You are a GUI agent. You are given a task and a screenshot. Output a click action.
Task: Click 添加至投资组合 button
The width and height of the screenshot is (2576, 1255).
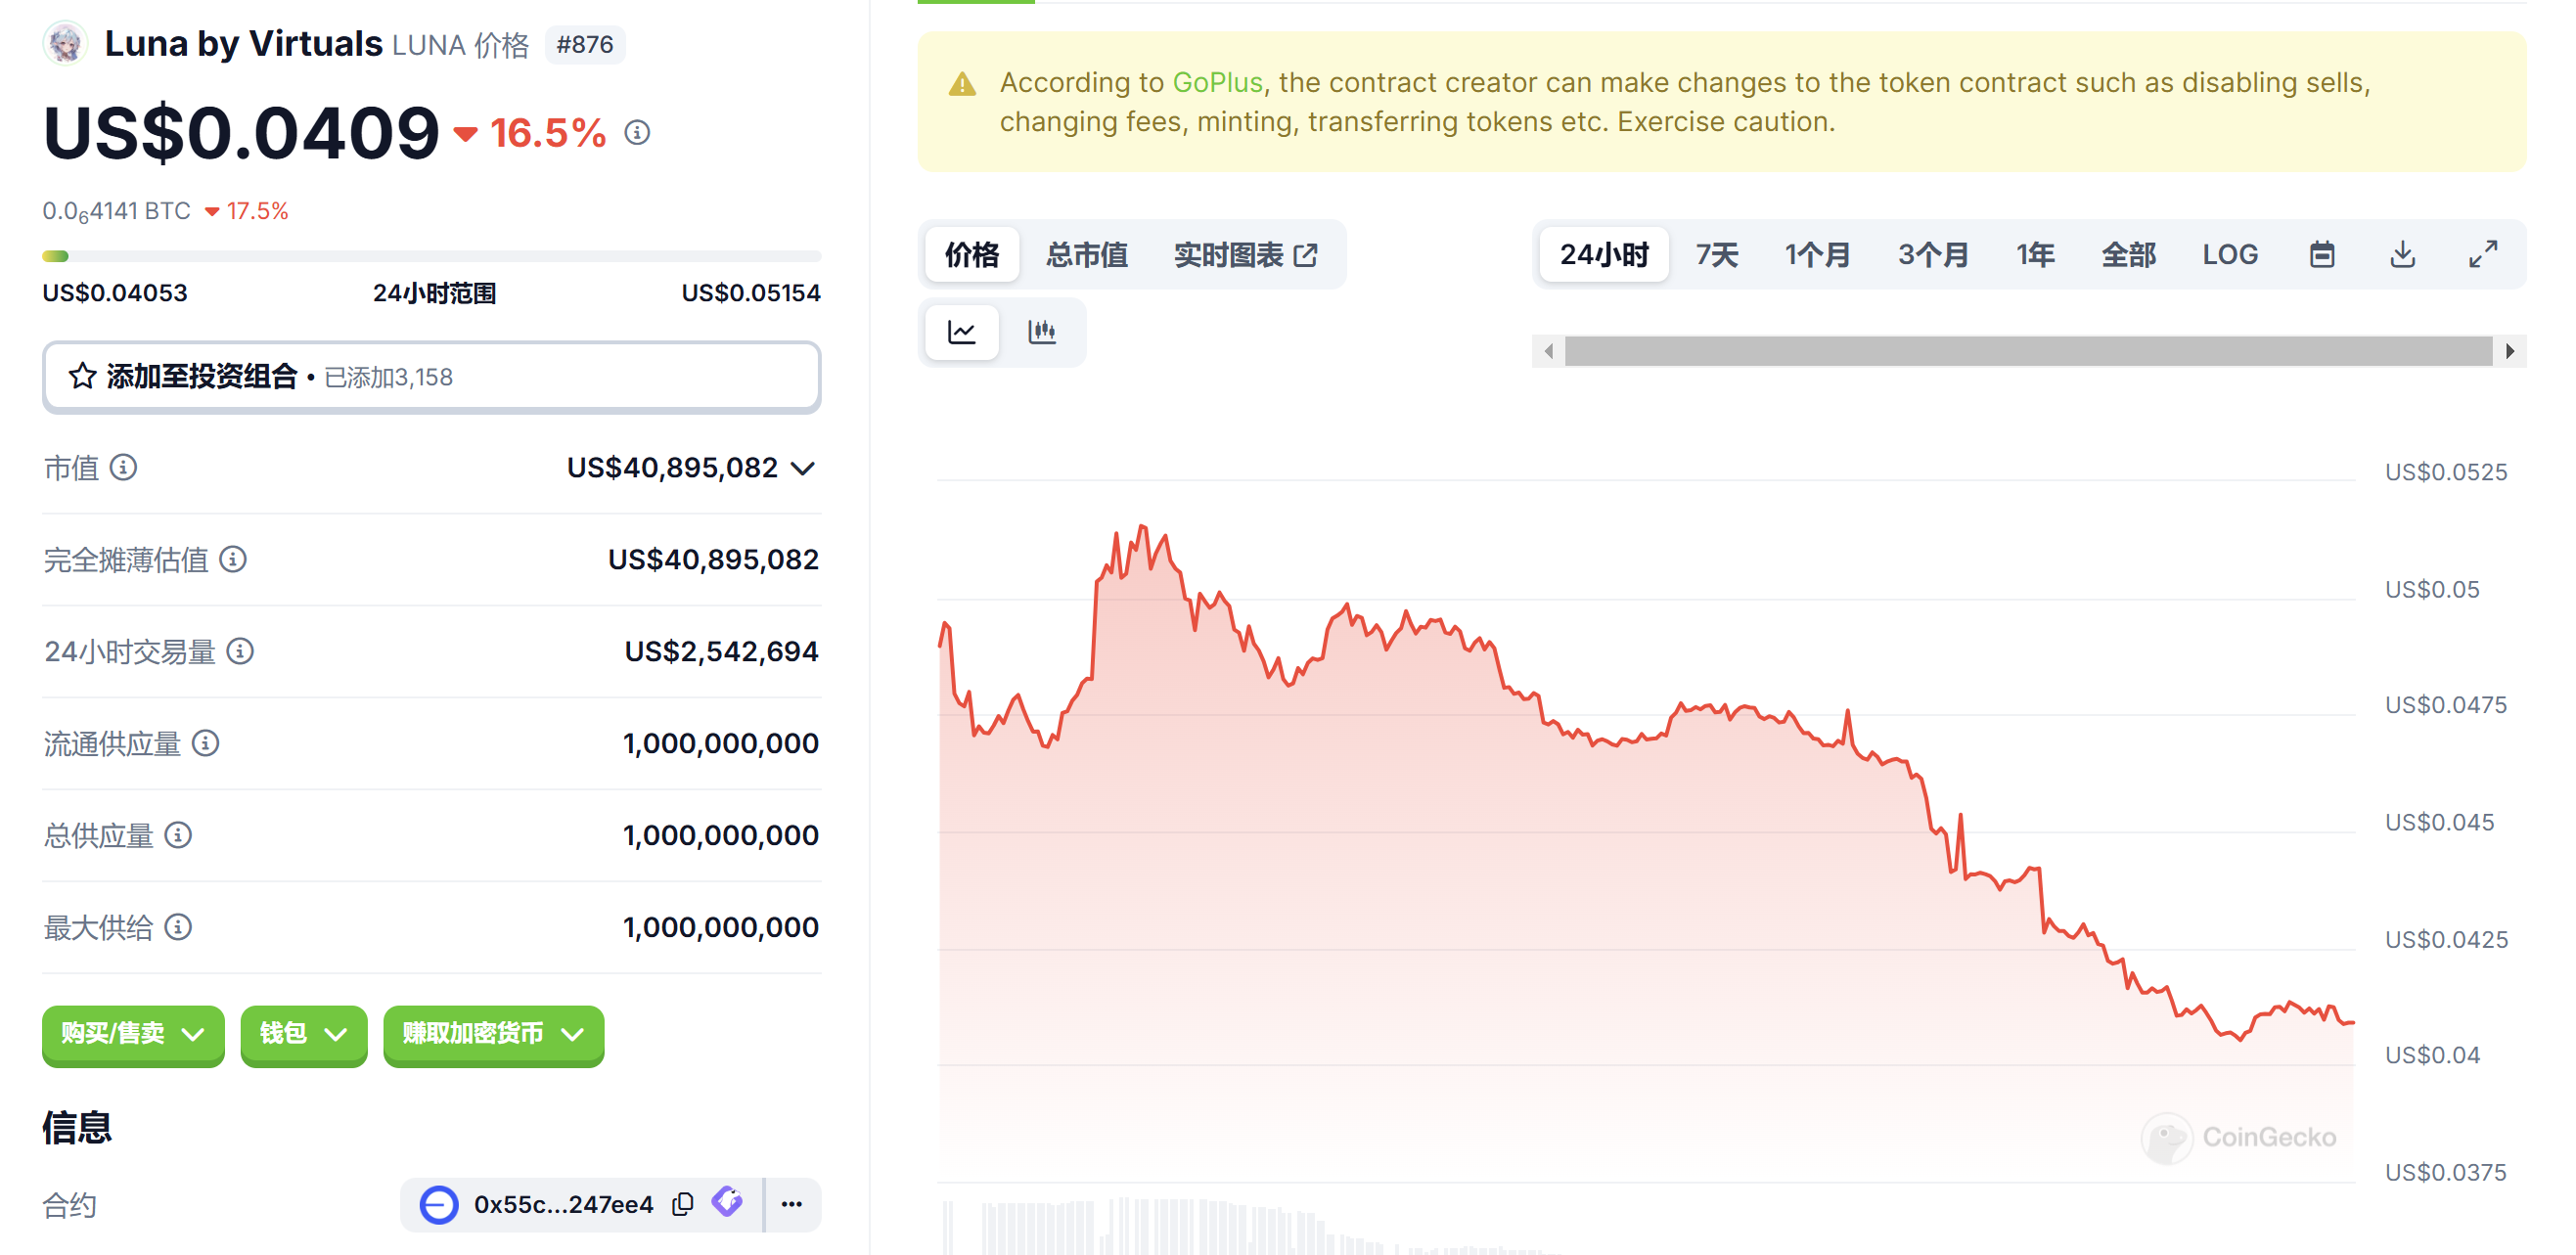click(431, 377)
